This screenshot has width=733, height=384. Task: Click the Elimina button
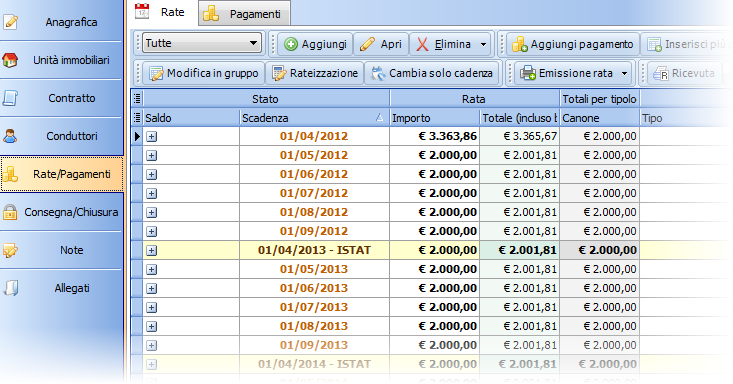[x=444, y=44]
